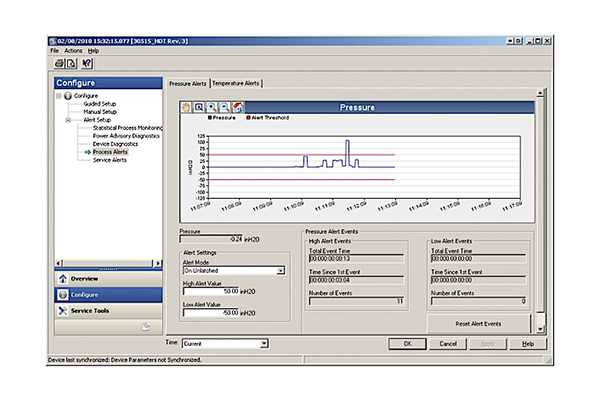Select the zoom area chart tool
Image resolution: width=600 pixels, height=400 pixels.
tap(199, 107)
